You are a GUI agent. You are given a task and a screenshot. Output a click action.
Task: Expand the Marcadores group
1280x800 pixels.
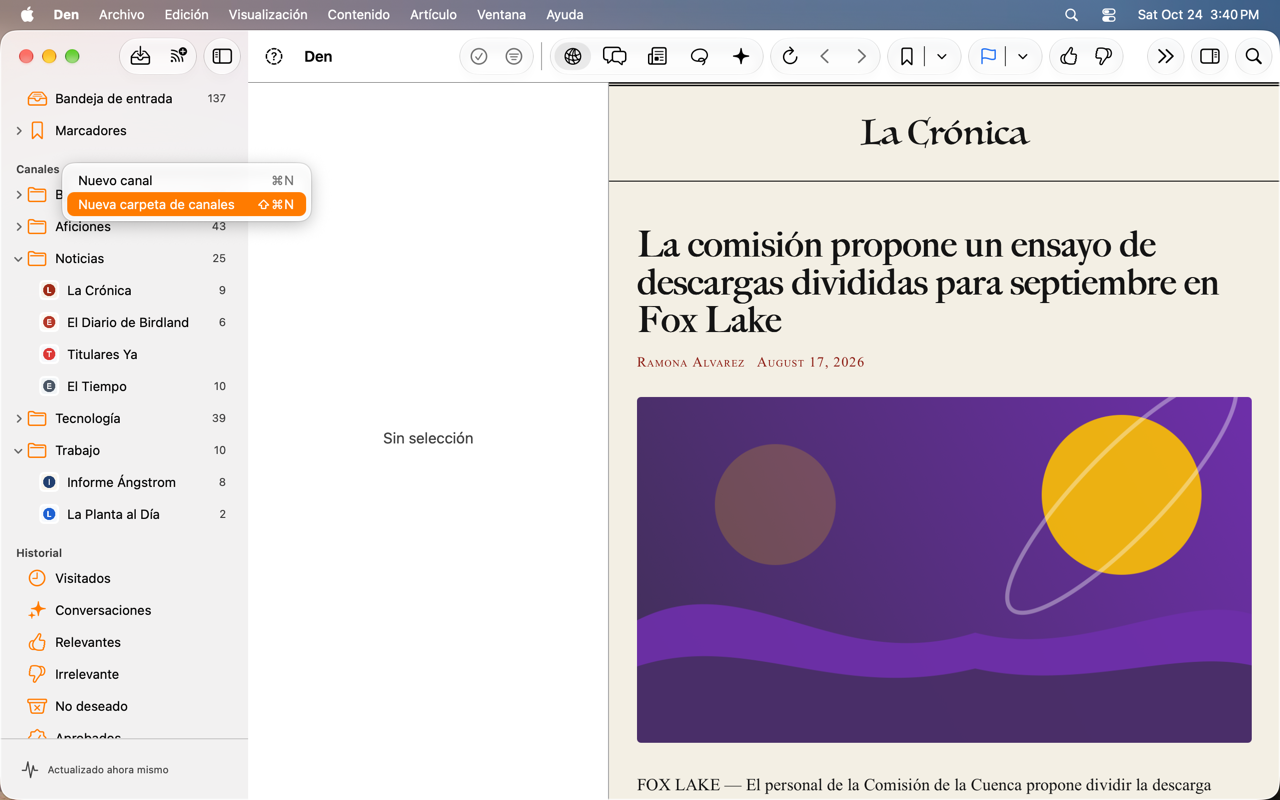[x=19, y=131]
